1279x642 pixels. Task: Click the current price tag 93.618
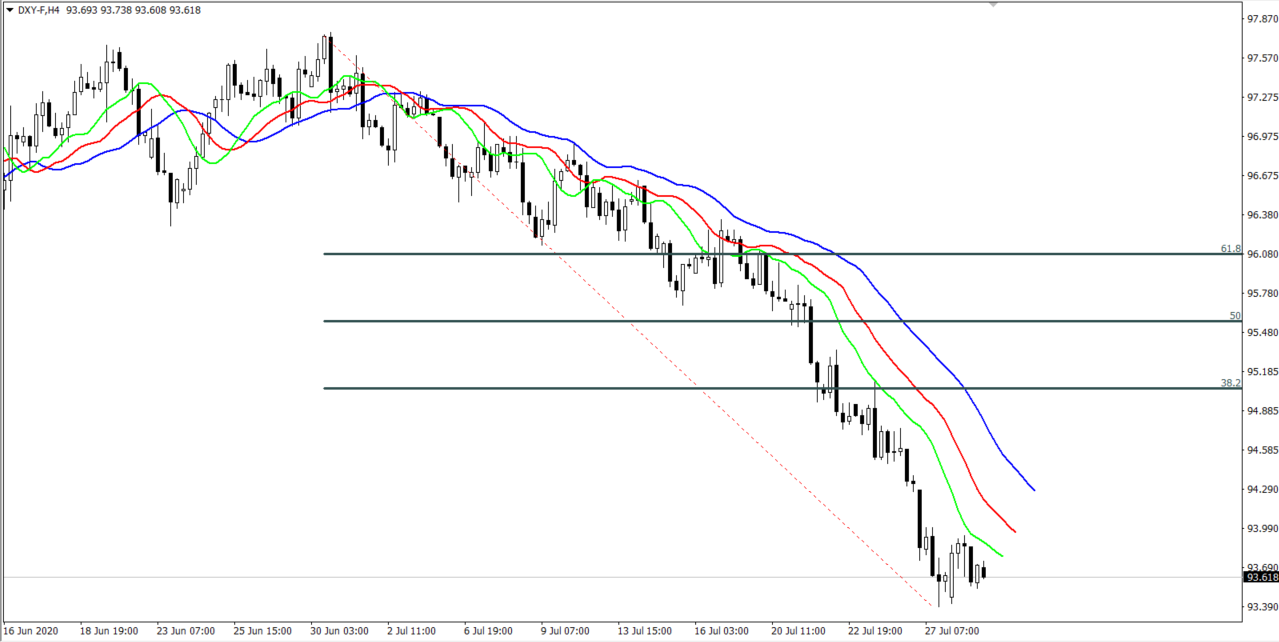point(1260,577)
